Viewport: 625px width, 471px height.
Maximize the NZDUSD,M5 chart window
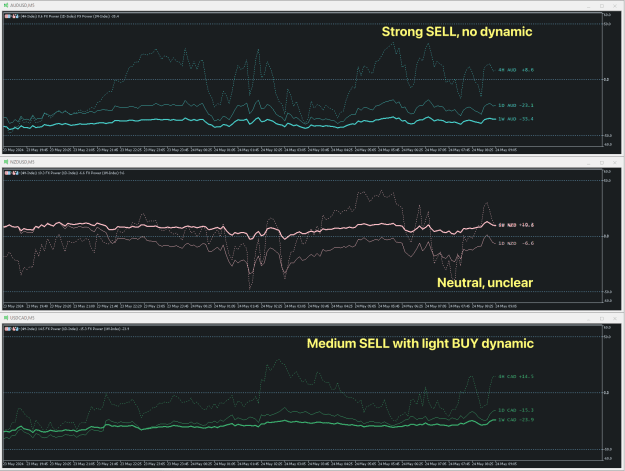602,163
